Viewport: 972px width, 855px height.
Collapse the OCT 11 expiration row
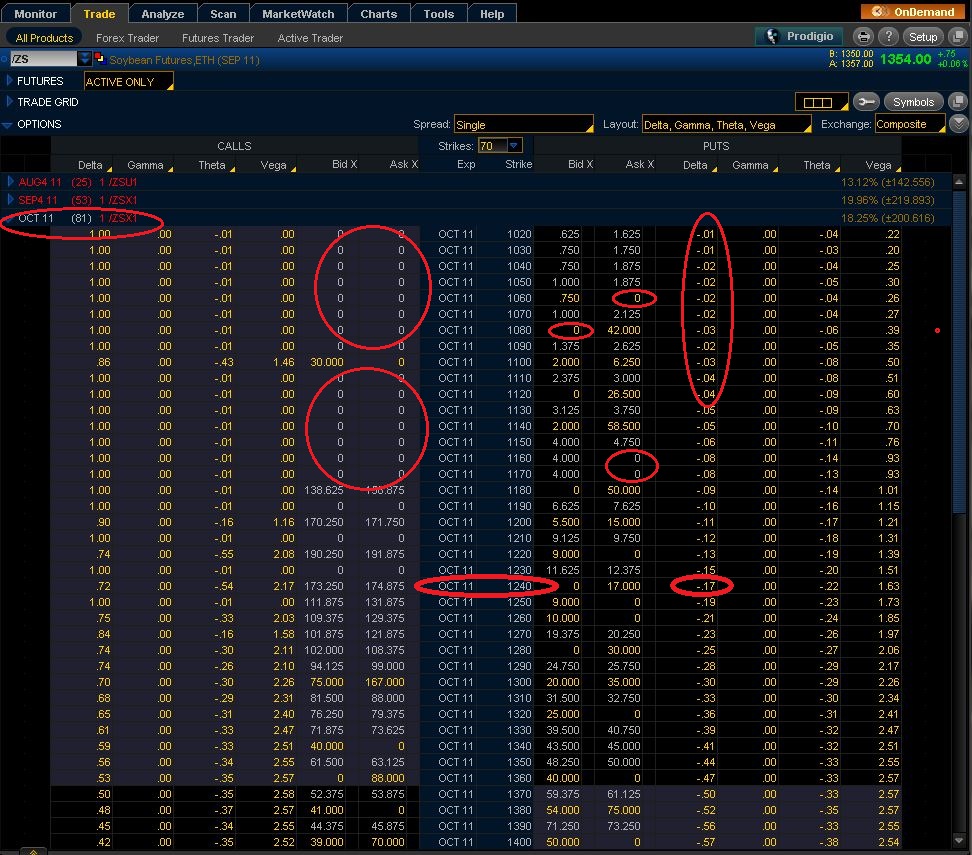(9, 218)
